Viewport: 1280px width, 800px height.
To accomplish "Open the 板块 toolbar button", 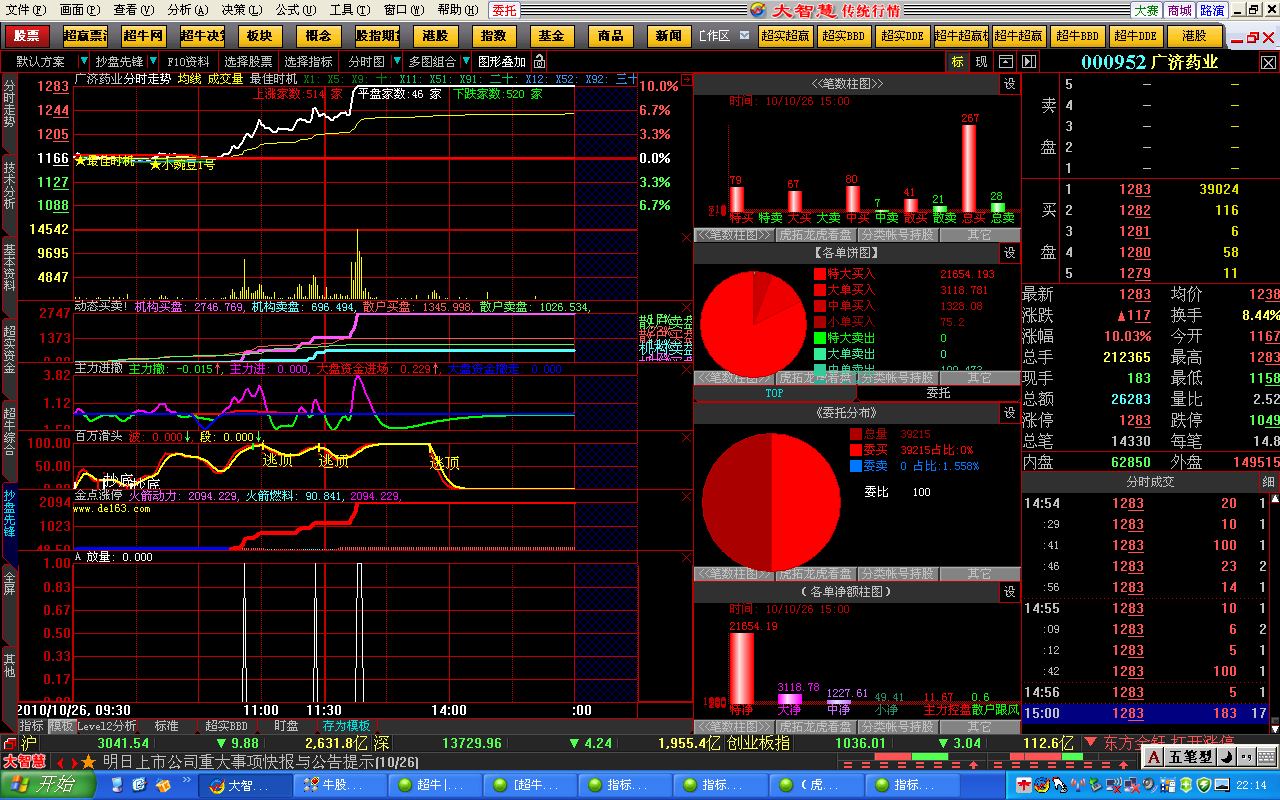I will 260,36.
